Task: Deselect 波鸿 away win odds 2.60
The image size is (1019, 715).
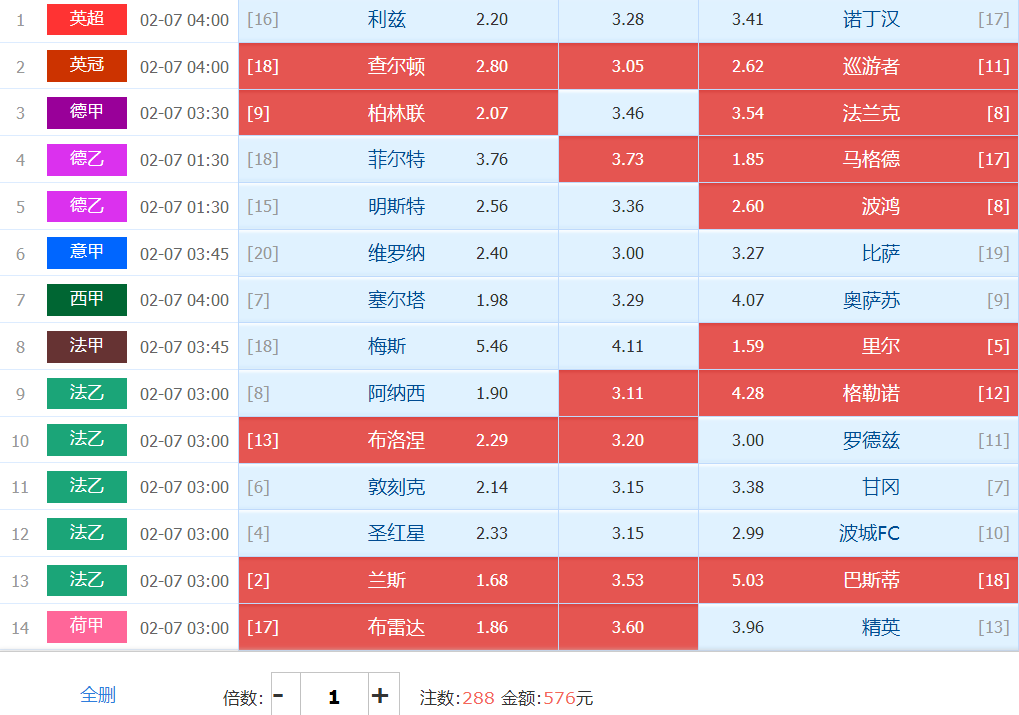Action: [x=858, y=207]
